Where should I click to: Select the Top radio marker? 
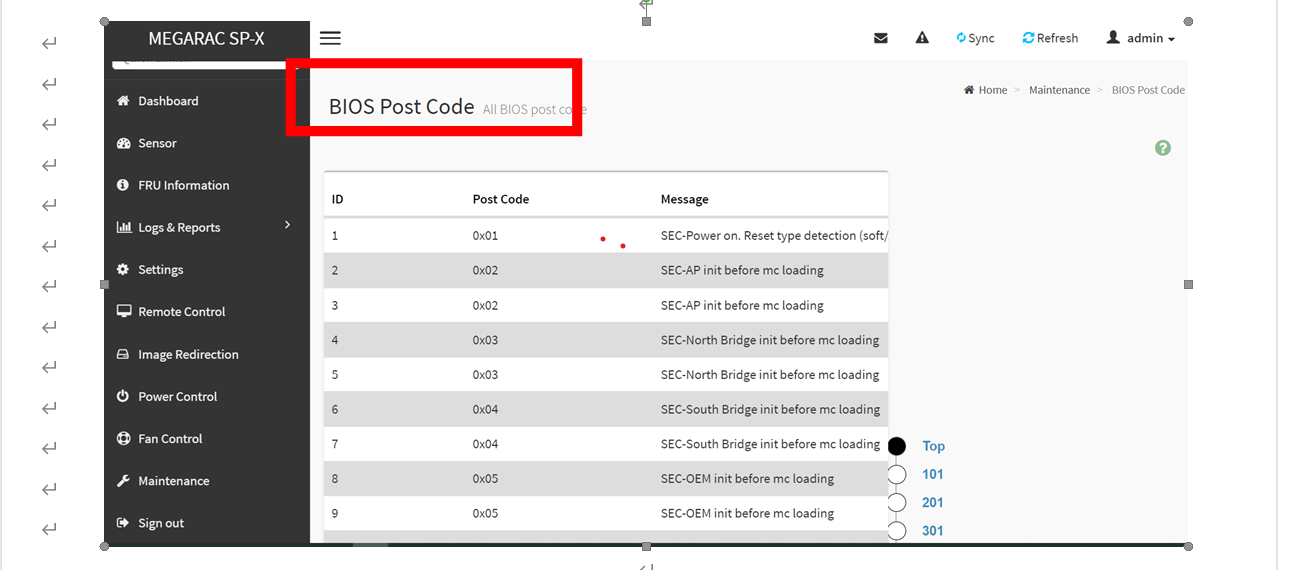pyautogui.click(x=897, y=446)
